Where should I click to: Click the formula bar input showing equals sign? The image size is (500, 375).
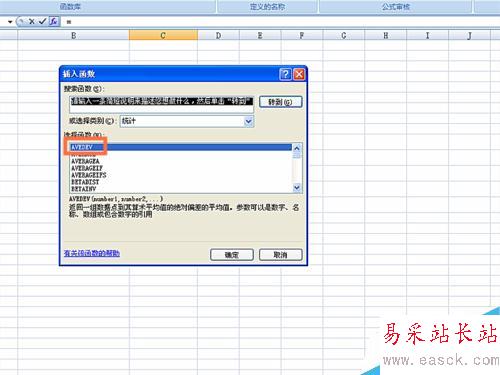[x=280, y=22]
